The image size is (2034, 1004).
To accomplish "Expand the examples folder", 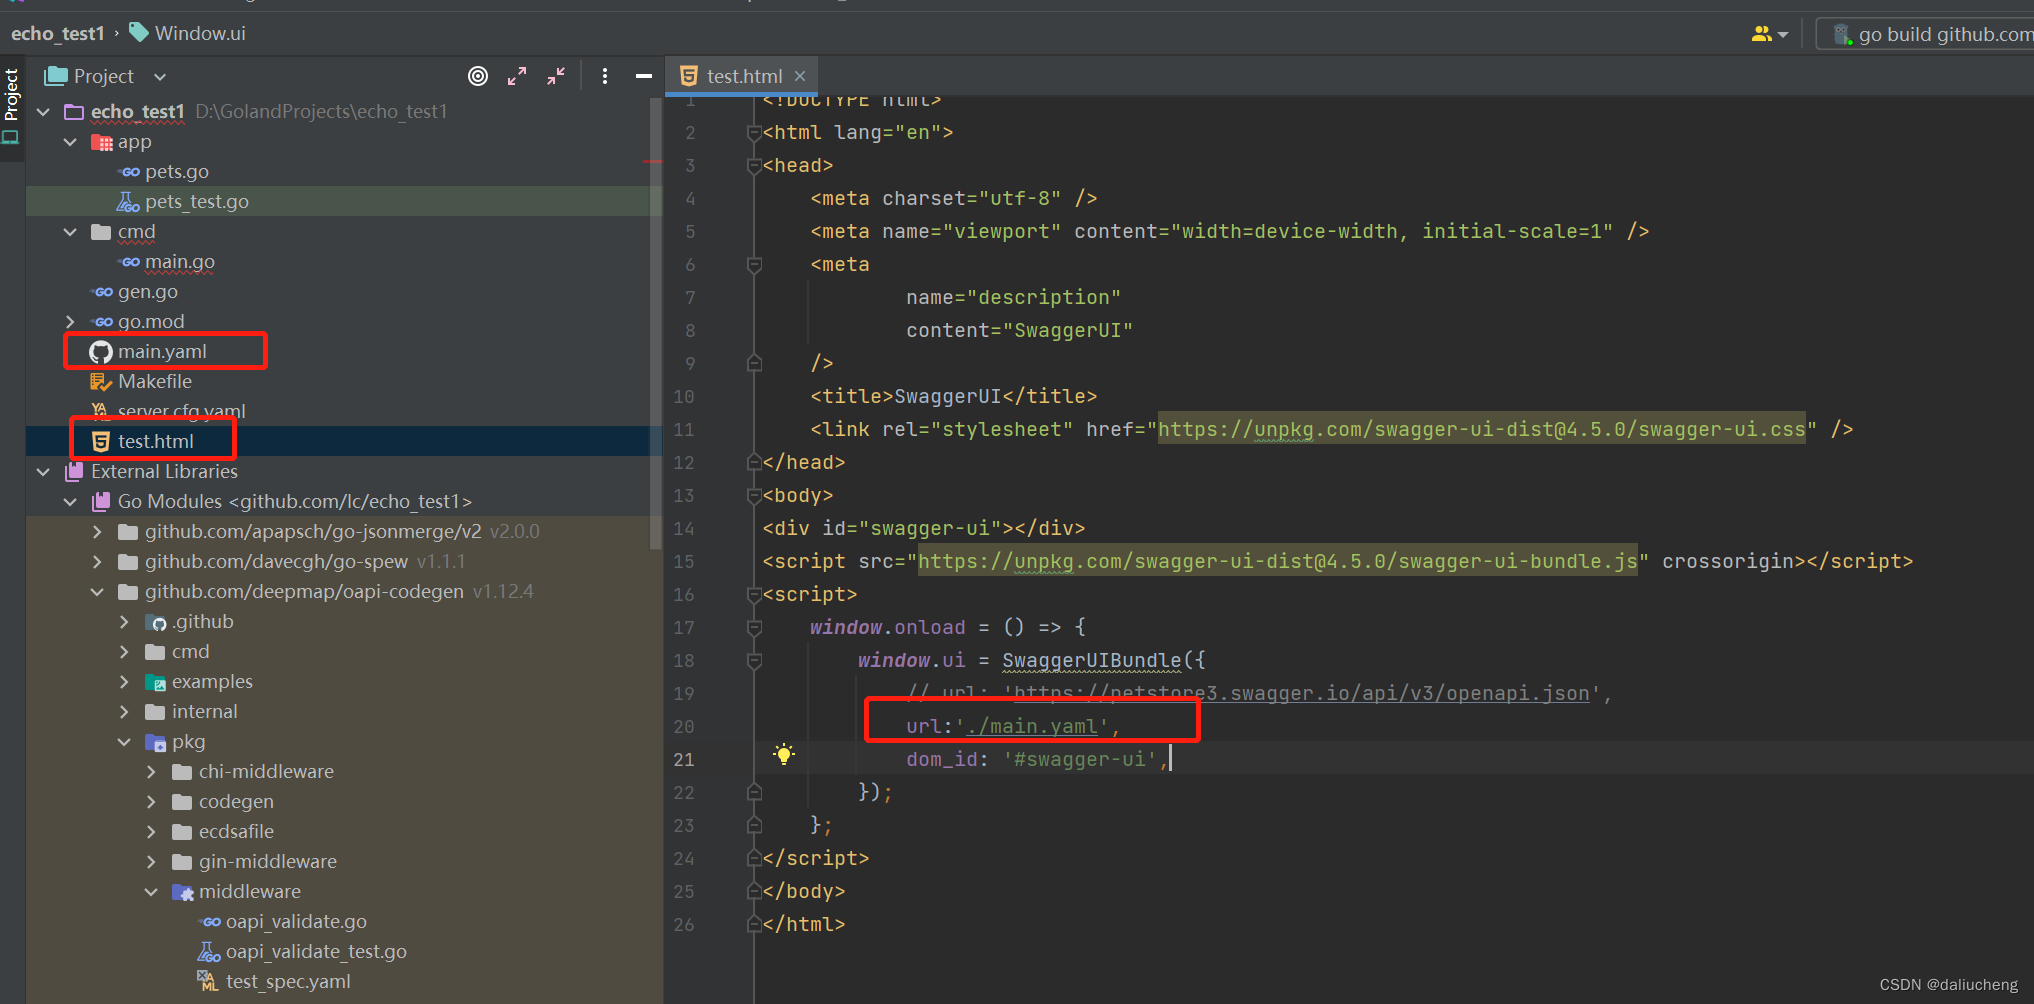I will 124,682.
